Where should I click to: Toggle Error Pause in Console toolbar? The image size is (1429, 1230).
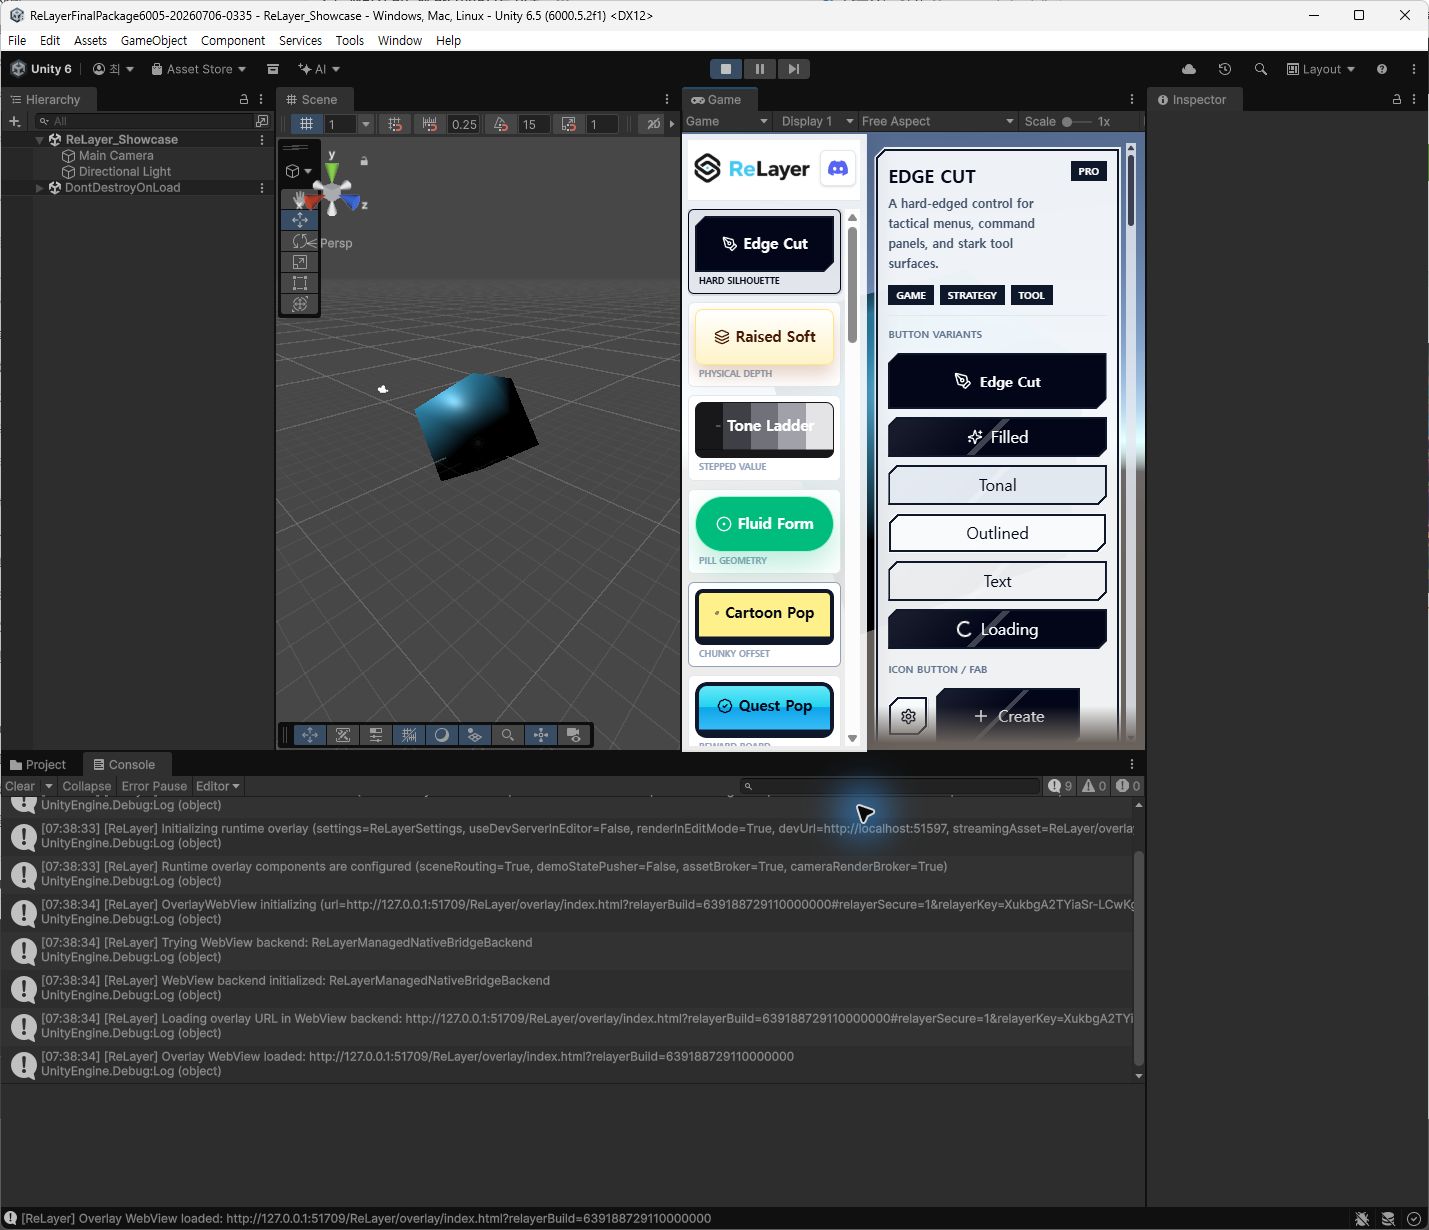tap(154, 786)
